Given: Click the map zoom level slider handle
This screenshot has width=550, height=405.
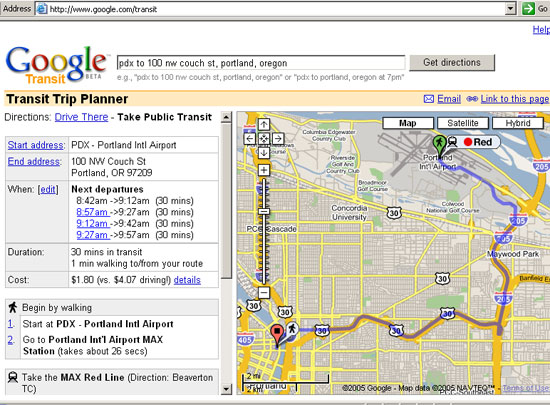Looking at the screenshot, I should (264, 211).
